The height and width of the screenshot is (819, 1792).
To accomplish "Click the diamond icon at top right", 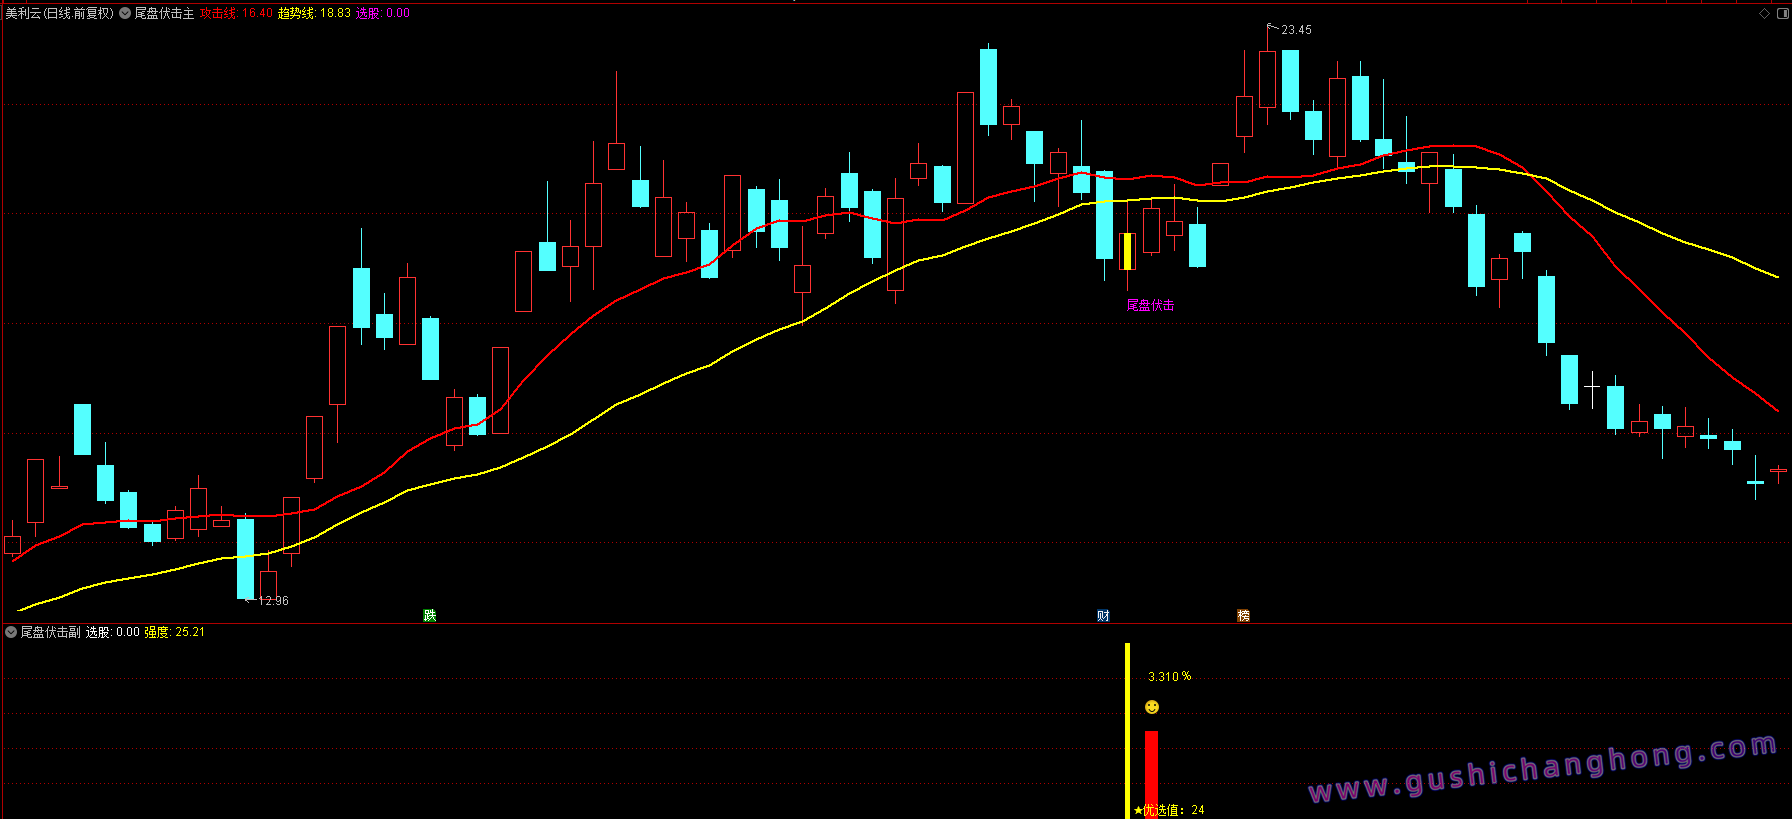I will [1764, 13].
